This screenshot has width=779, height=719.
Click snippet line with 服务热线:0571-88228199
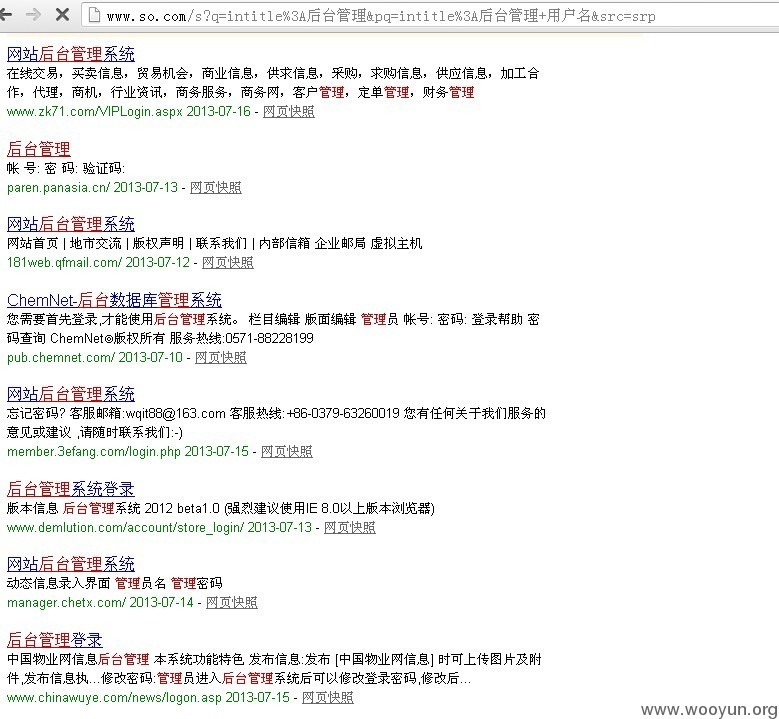tap(160, 338)
